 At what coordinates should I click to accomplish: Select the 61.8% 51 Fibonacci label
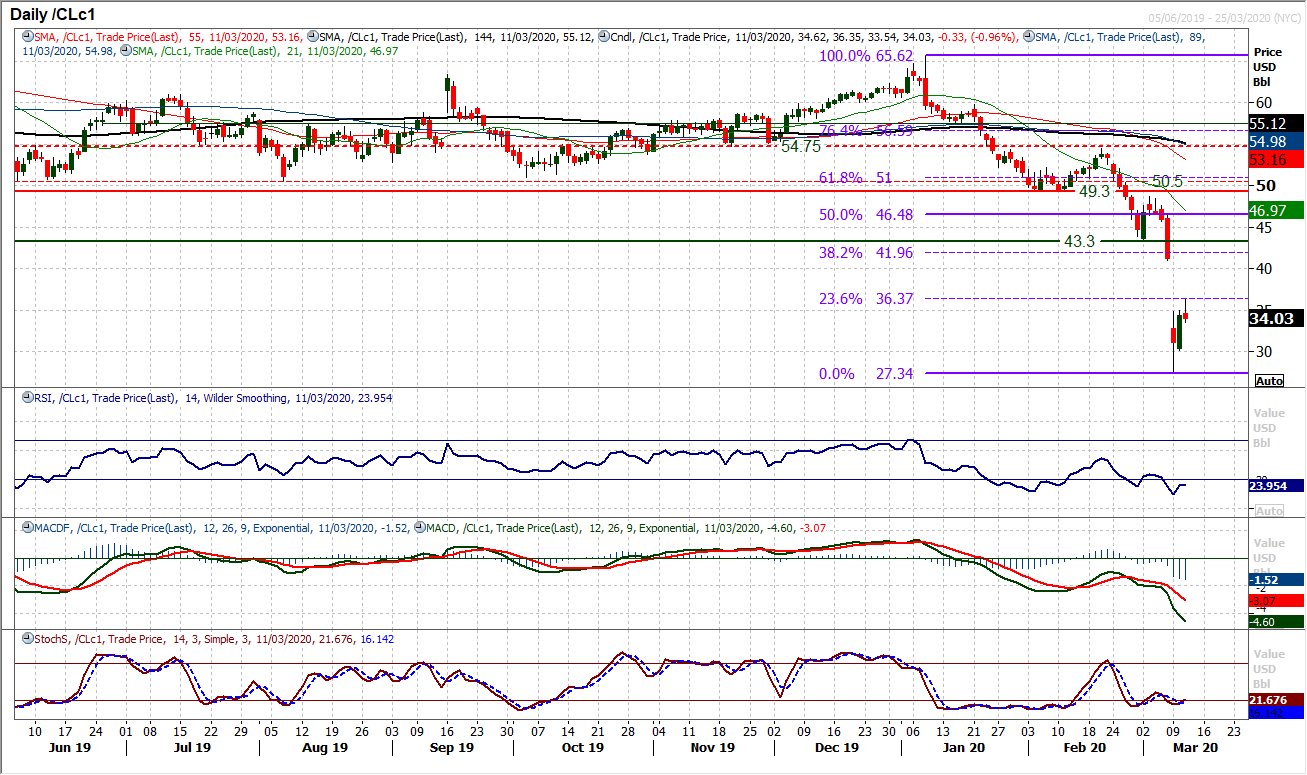coord(856,178)
